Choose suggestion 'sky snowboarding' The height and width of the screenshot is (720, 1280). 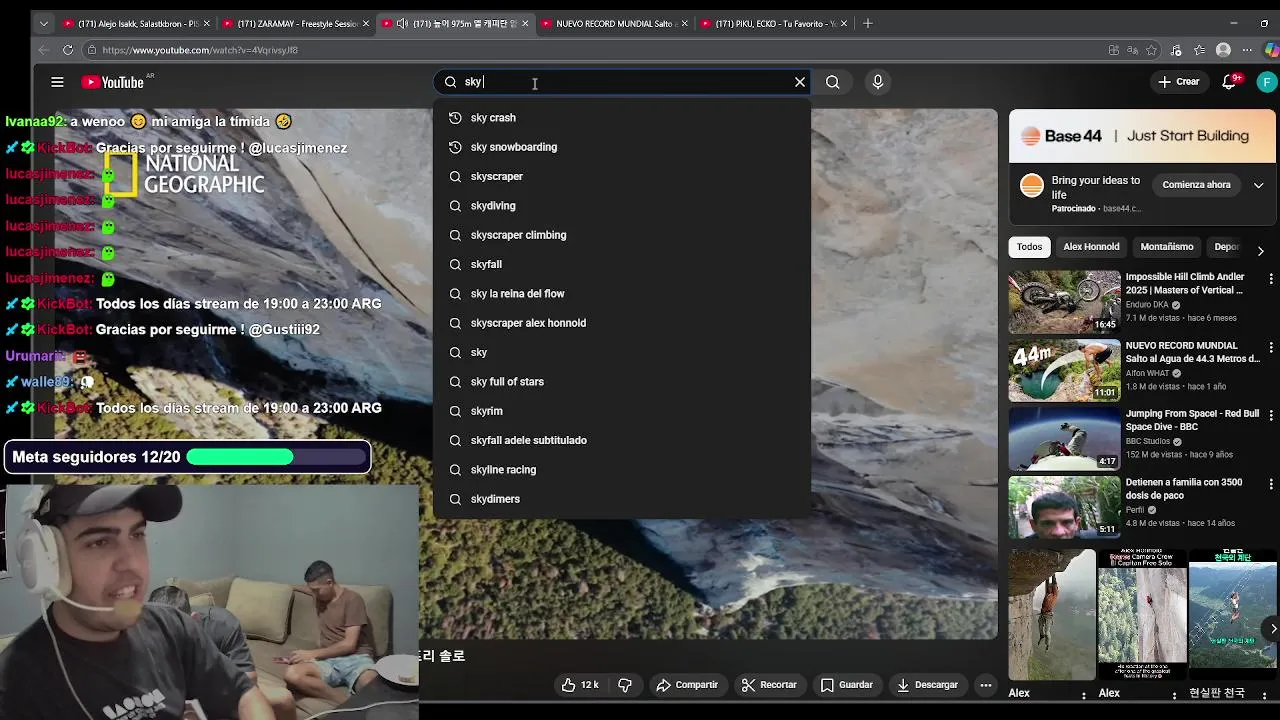(x=622, y=147)
